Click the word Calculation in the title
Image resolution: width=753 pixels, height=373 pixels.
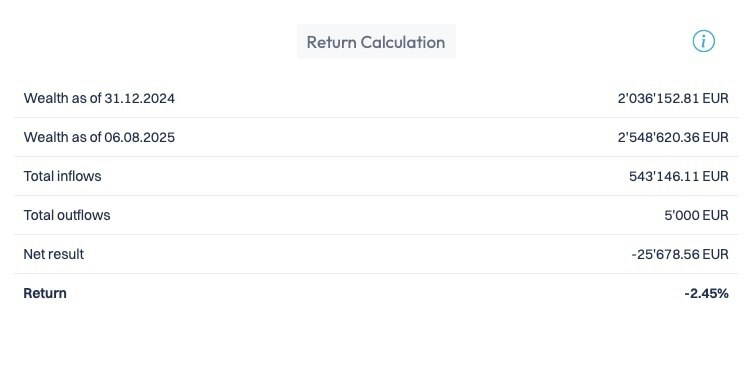click(403, 42)
